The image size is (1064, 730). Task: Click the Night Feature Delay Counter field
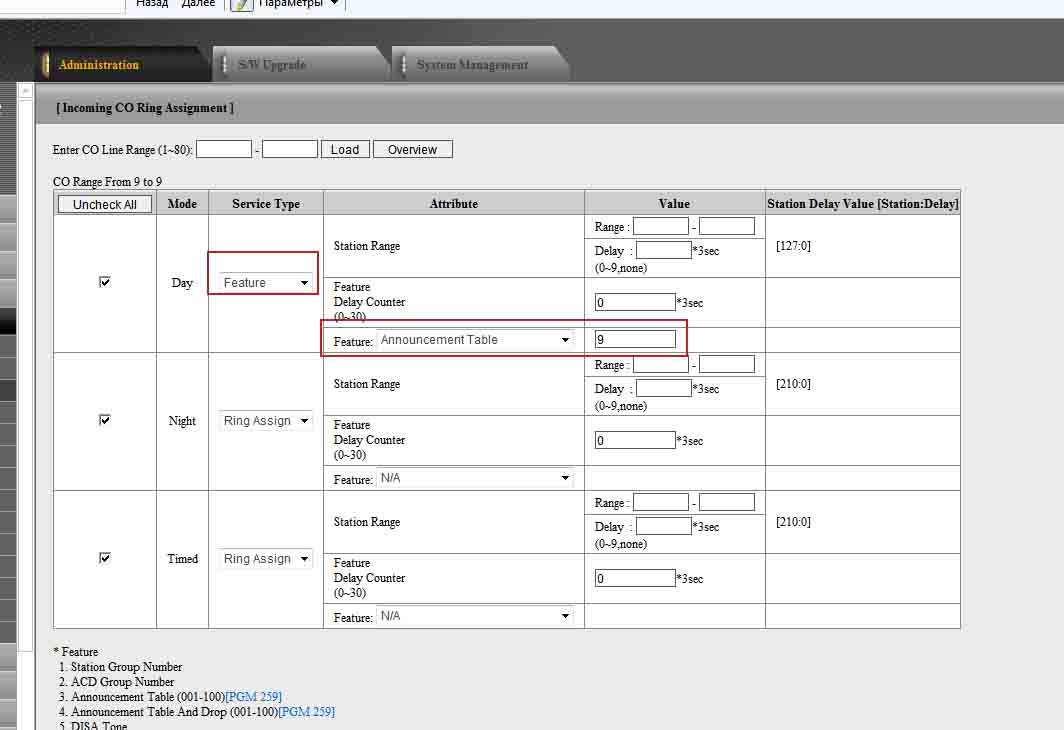coord(635,440)
